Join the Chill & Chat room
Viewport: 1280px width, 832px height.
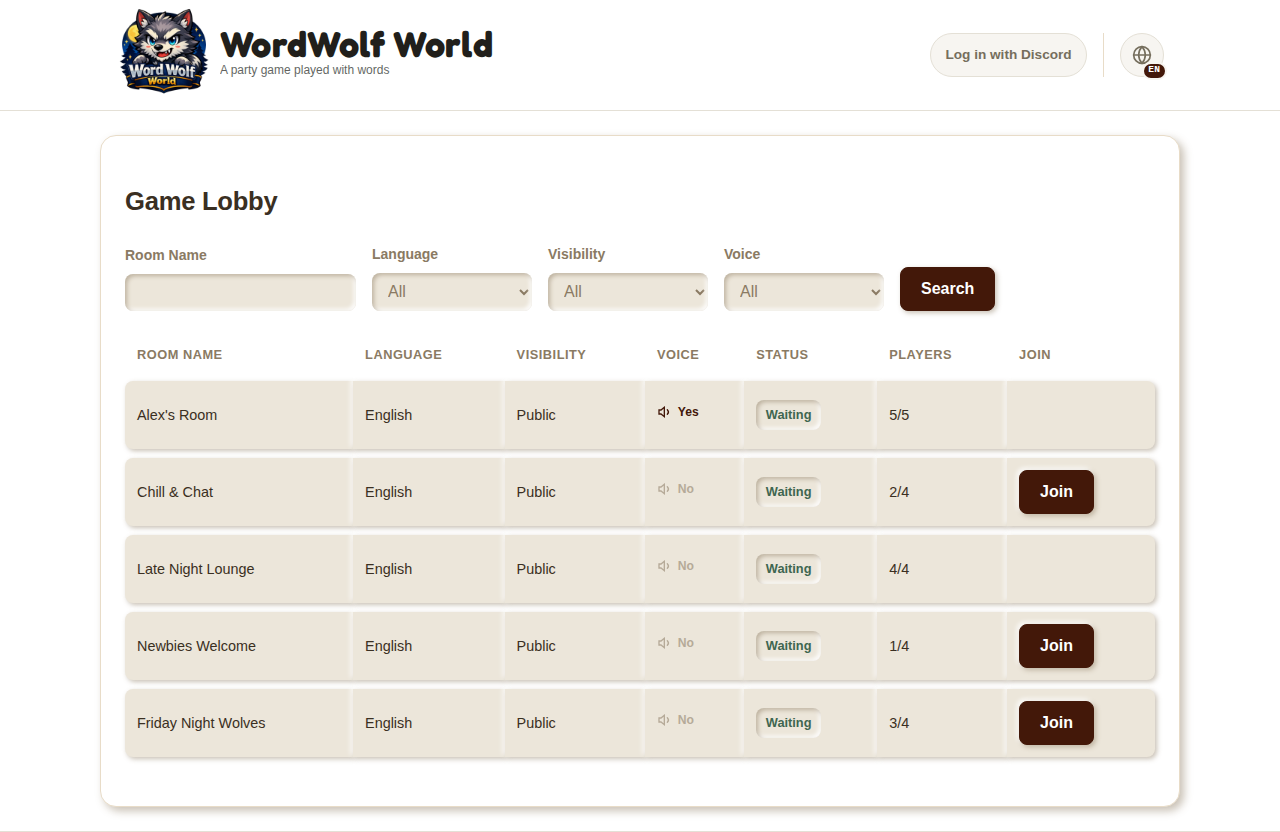1056,492
